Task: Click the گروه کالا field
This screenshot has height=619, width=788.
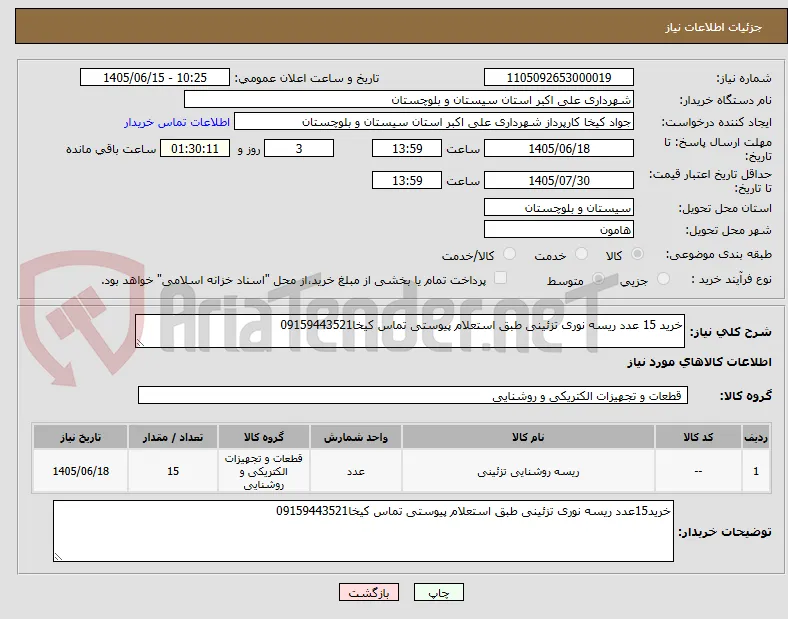Action: click(x=413, y=395)
